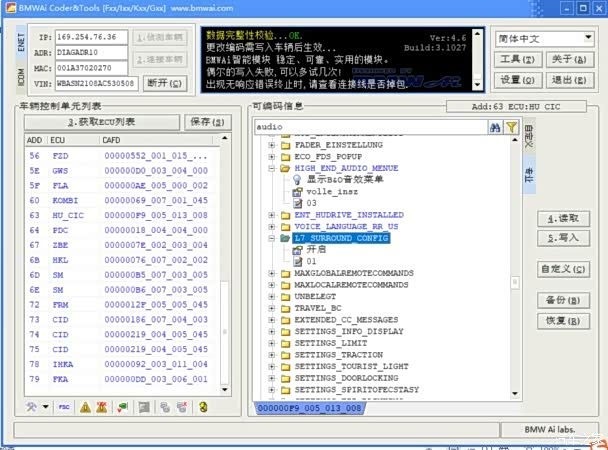Image resolution: width=608 pixels, height=450 pixels.
Task: Collapse the HIGH_END_AUDIO_MENUE node
Action: point(272,169)
